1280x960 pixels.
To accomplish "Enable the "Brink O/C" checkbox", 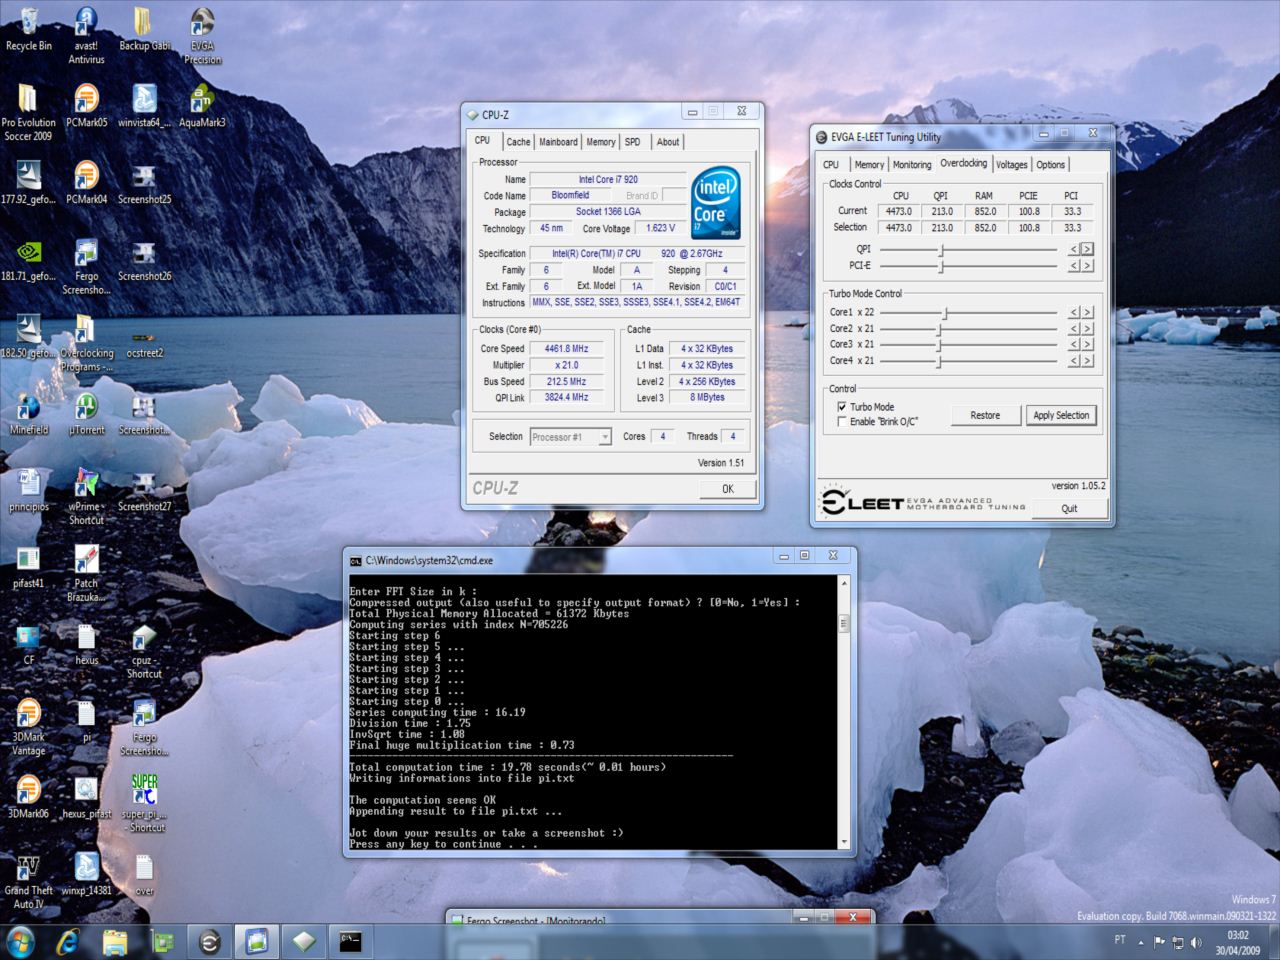I will (x=842, y=422).
